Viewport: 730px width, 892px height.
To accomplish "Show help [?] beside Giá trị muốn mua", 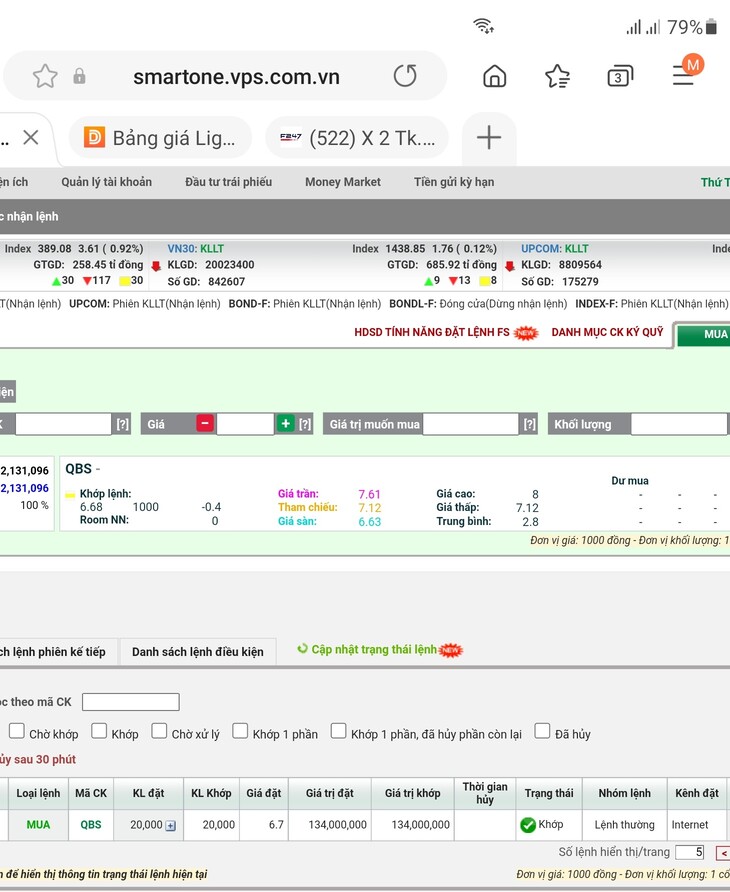I will point(529,424).
